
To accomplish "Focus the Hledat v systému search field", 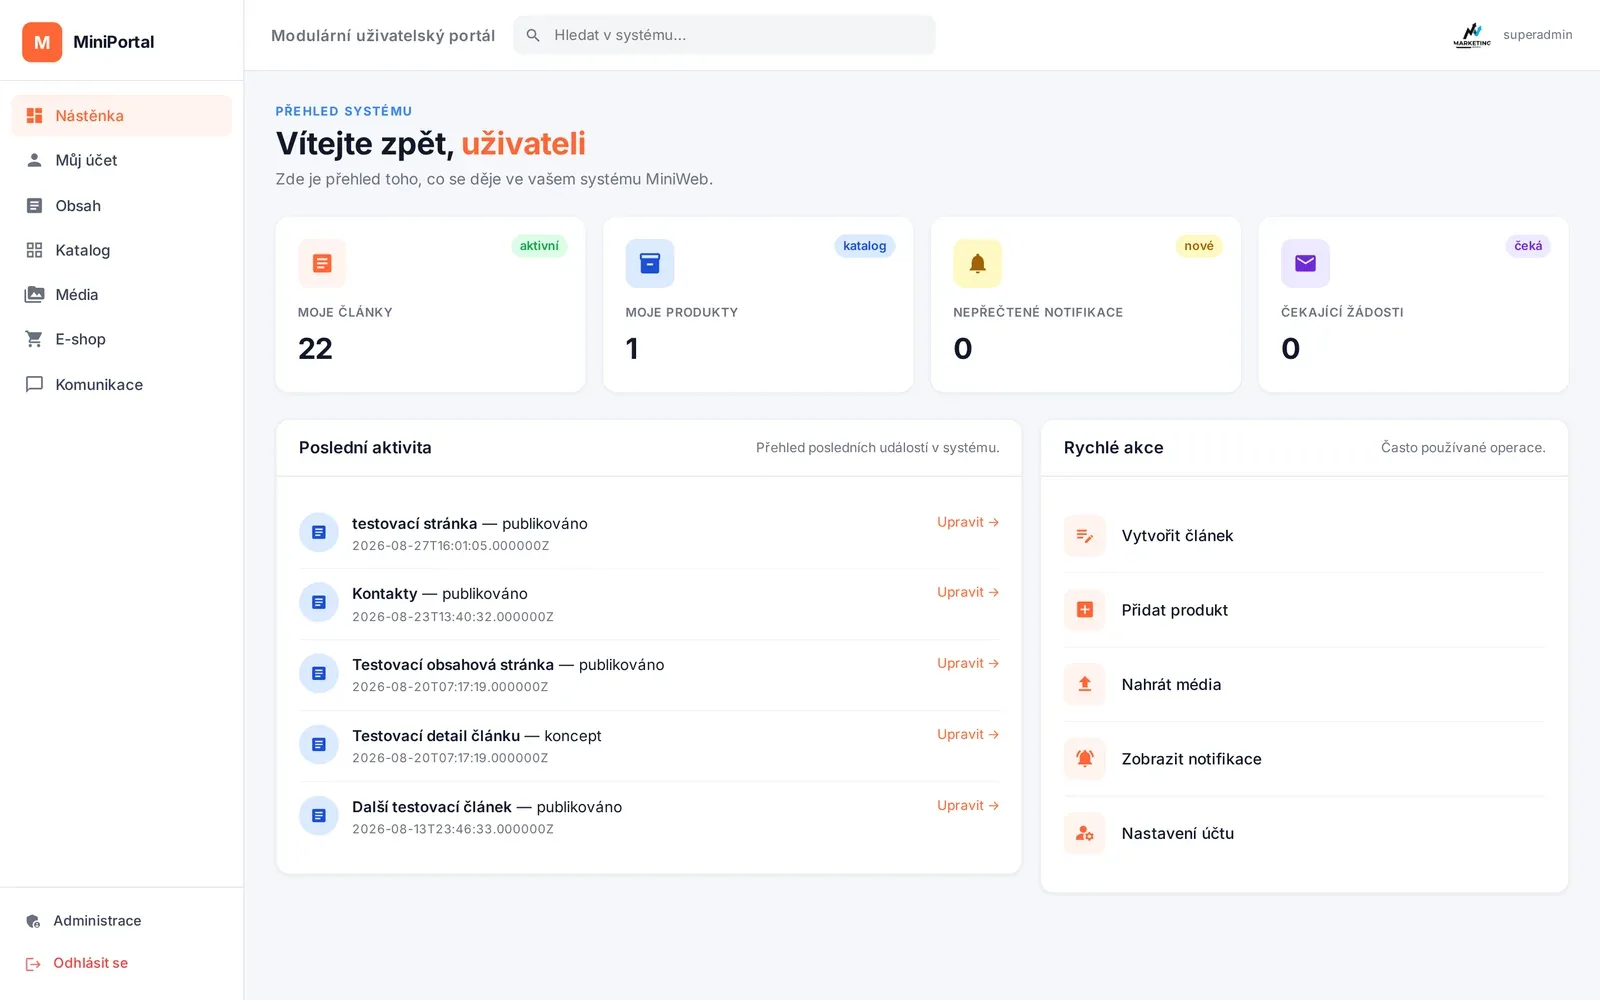I will (724, 35).
